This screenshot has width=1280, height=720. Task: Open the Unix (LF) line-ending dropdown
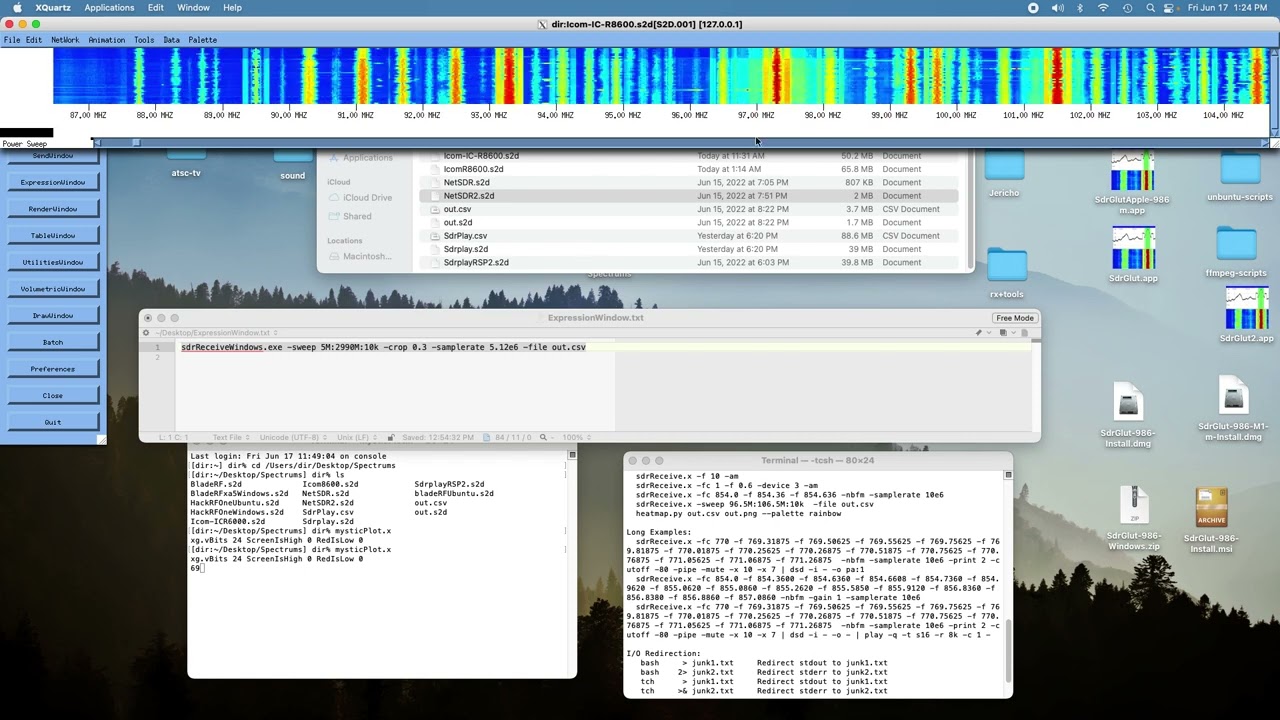[357, 437]
